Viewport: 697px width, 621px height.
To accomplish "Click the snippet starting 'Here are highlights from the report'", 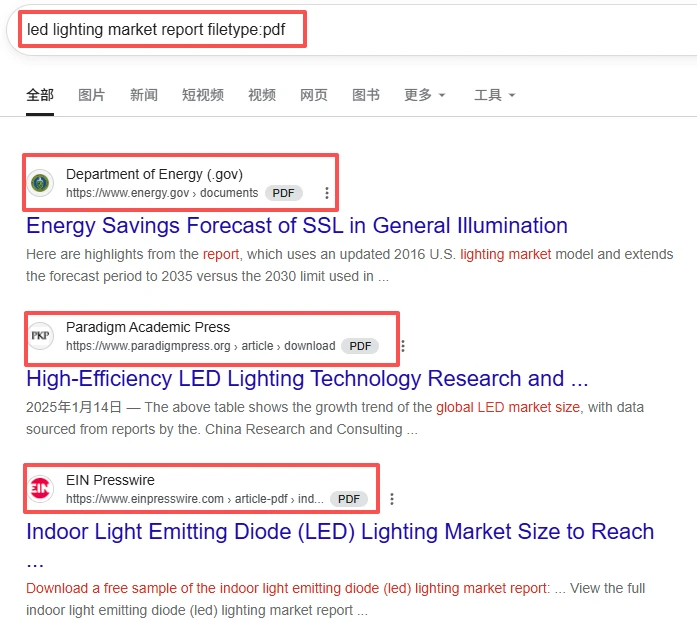I will (x=349, y=265).
